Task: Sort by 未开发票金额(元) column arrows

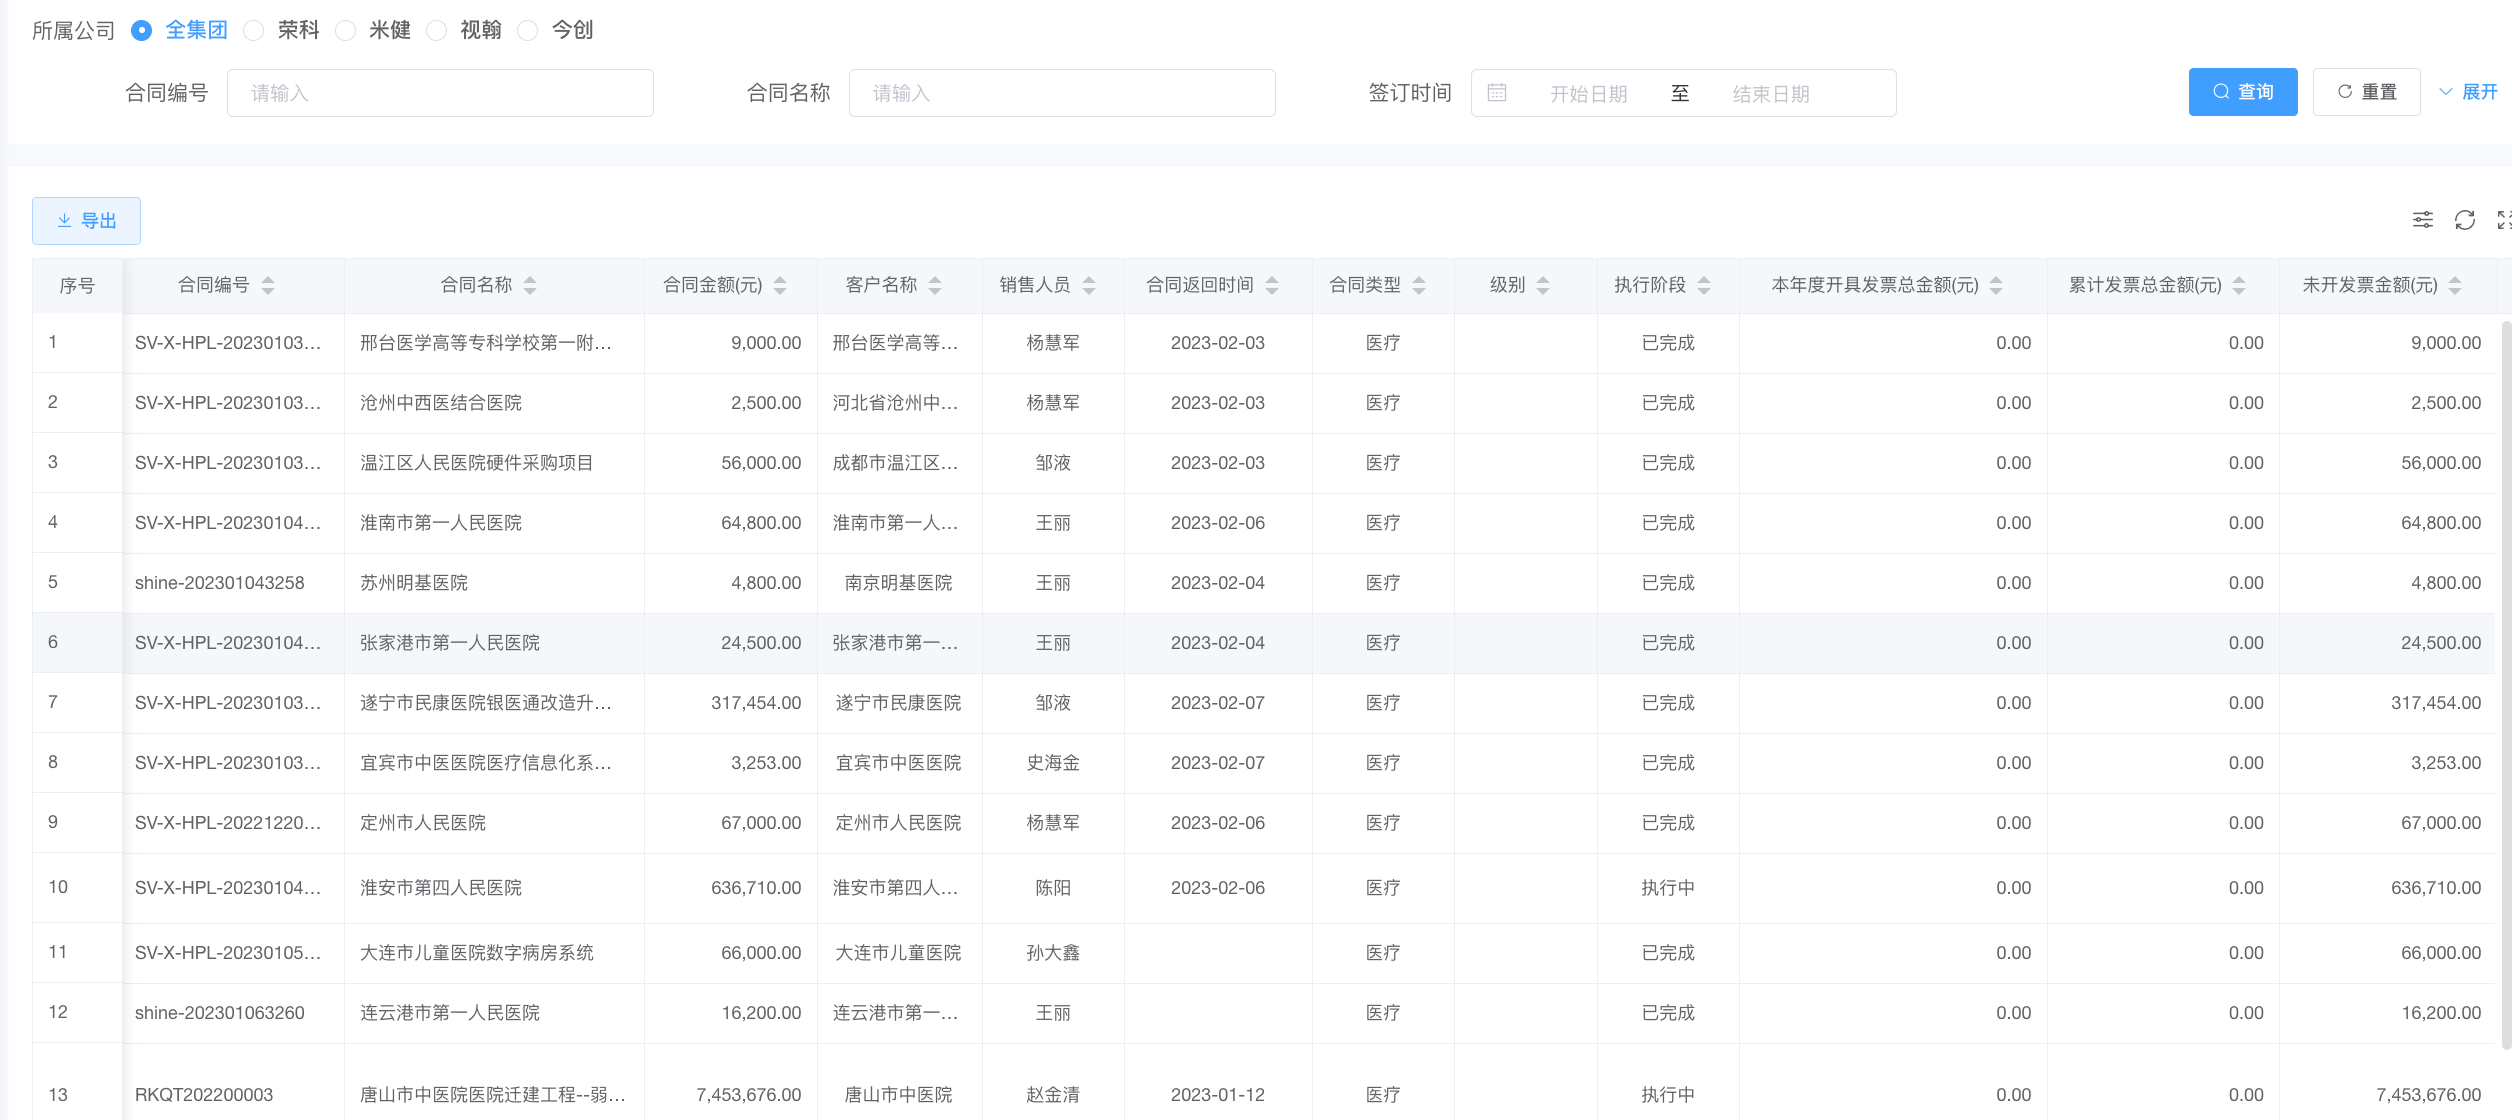Action: [2455, 286]
